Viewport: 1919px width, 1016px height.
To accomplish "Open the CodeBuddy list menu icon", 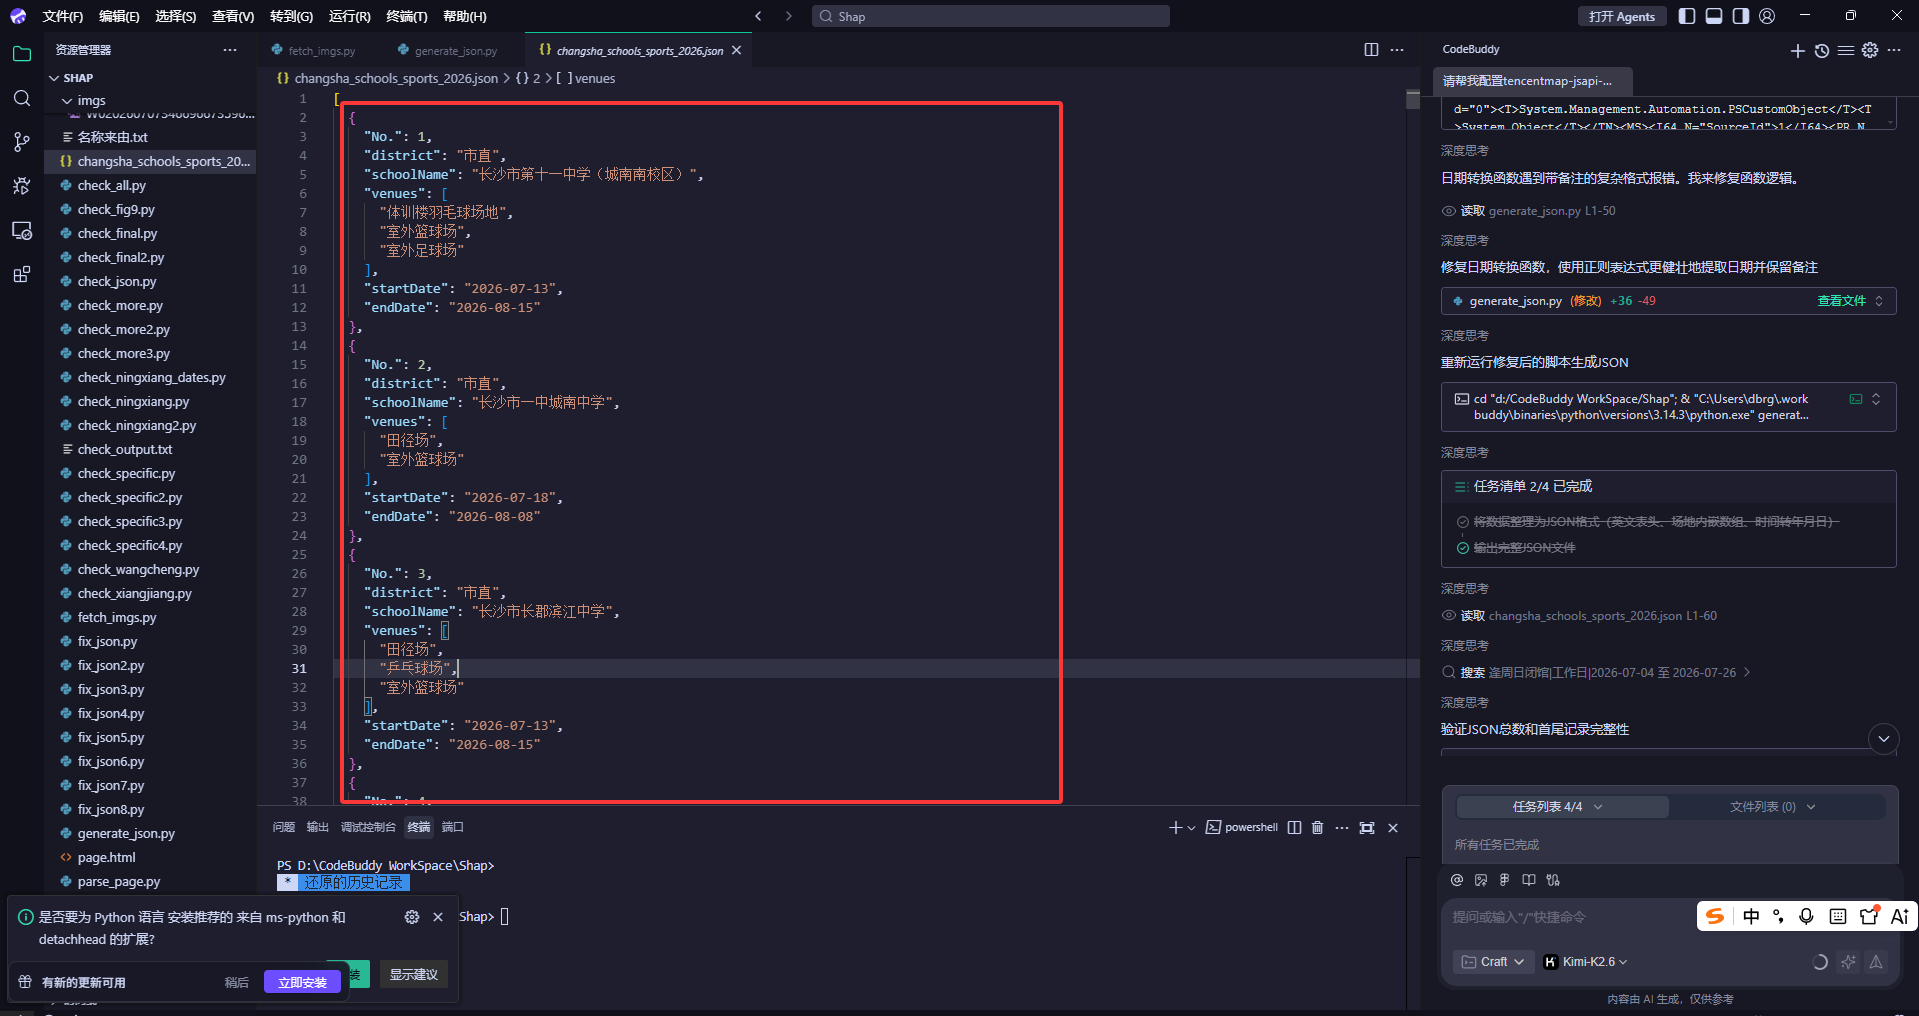I will [x=1846, y=50].
